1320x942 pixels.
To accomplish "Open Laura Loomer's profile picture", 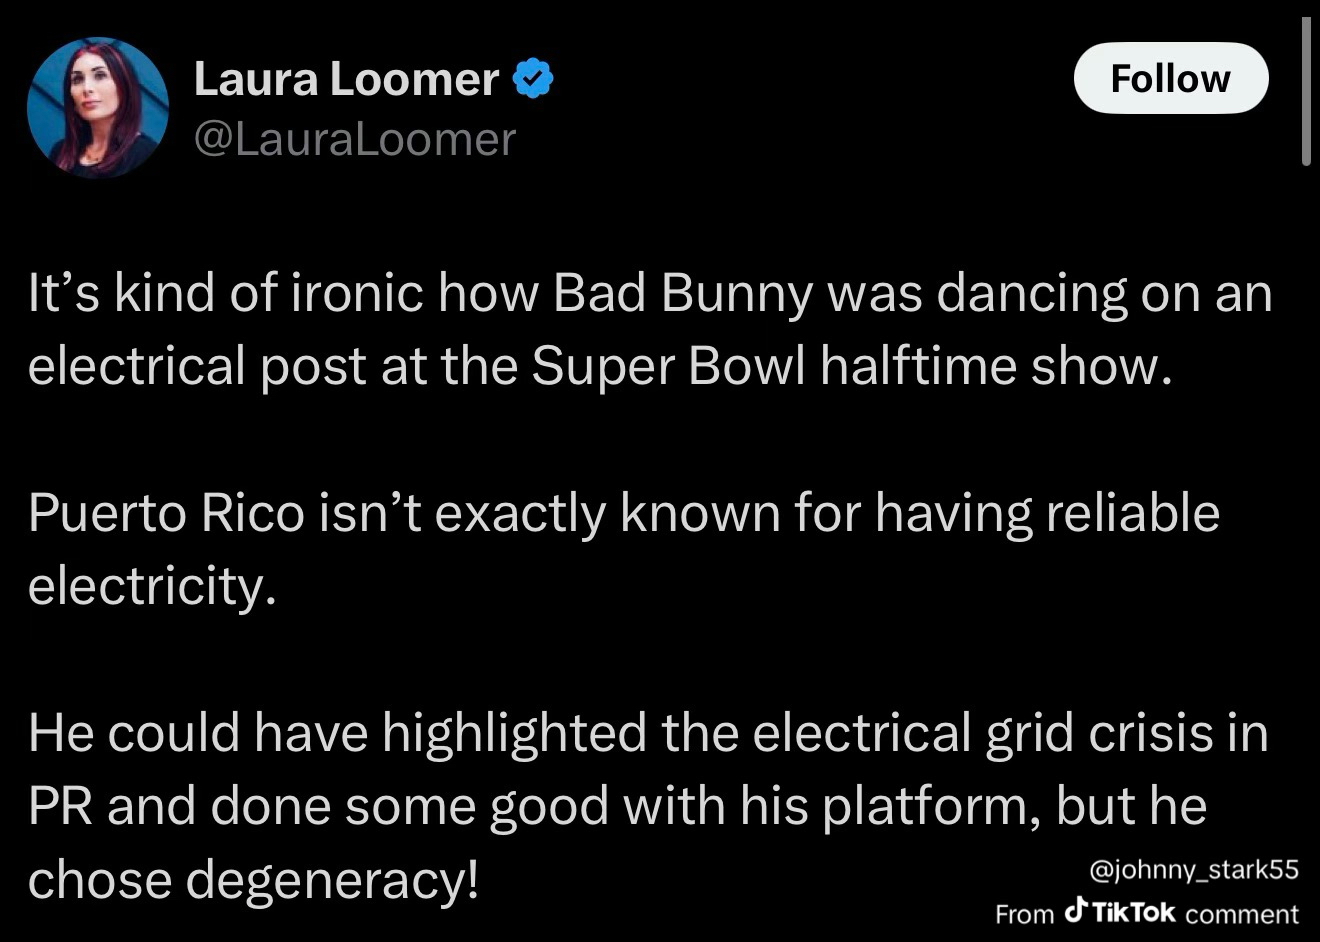I will pos(97,108).
